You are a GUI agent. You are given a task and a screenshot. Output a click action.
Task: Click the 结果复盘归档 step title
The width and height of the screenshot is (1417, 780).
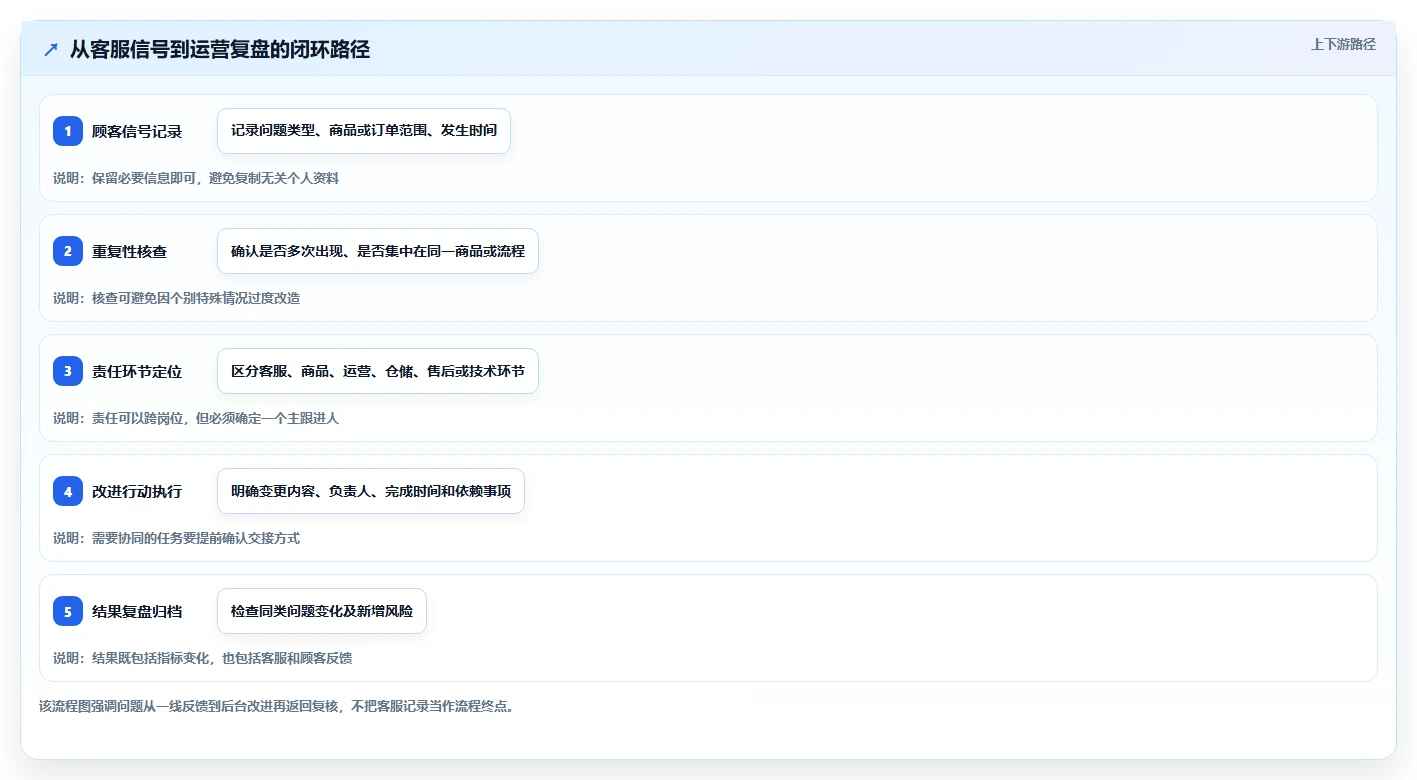coord(137,611)
